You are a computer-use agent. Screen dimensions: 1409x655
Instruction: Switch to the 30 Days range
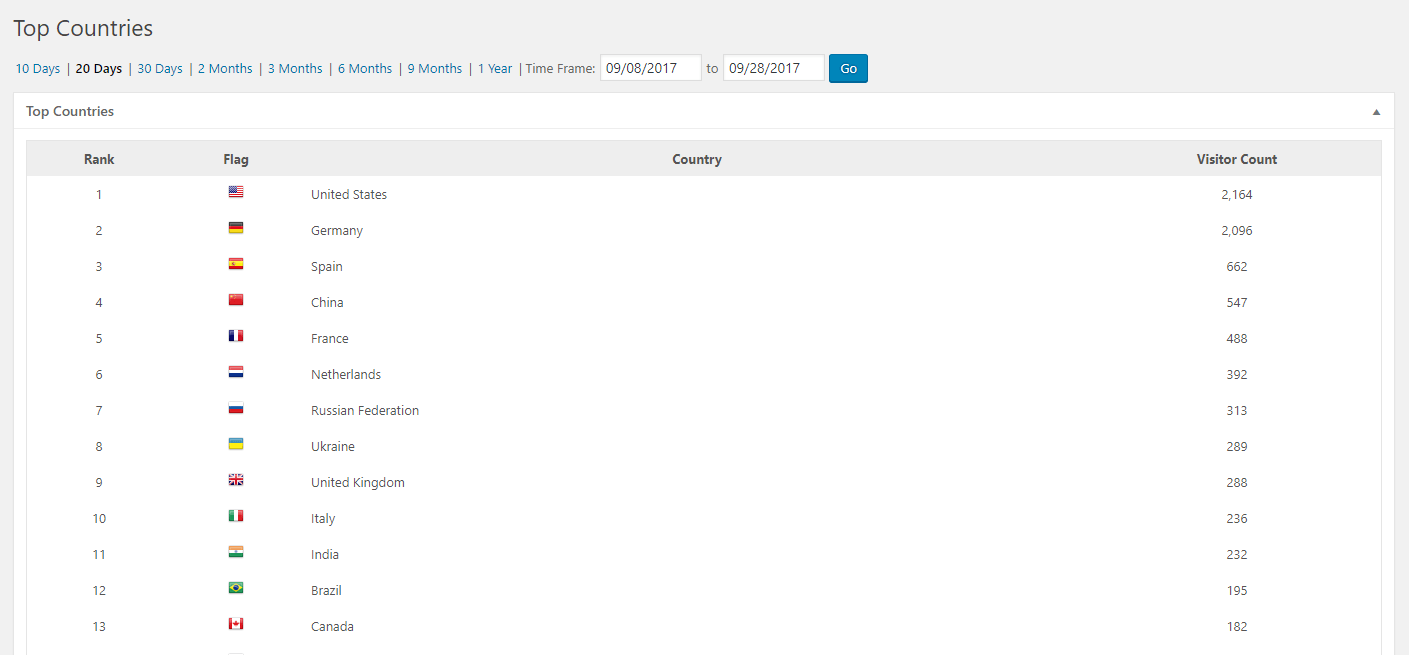coord(160,69)
